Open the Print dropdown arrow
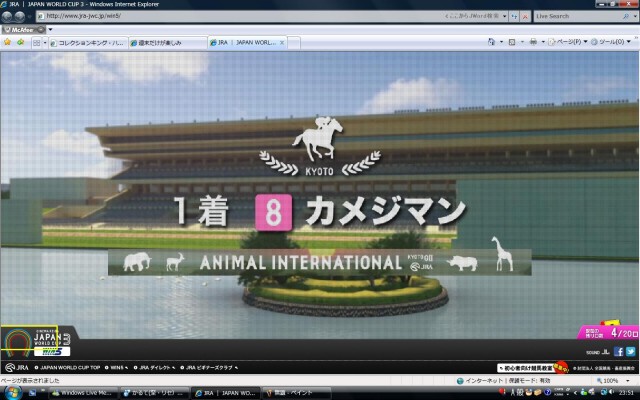Image resolution: width=640 pixels, height=400 pixels. pyautogui.click(x=543, y=42)
